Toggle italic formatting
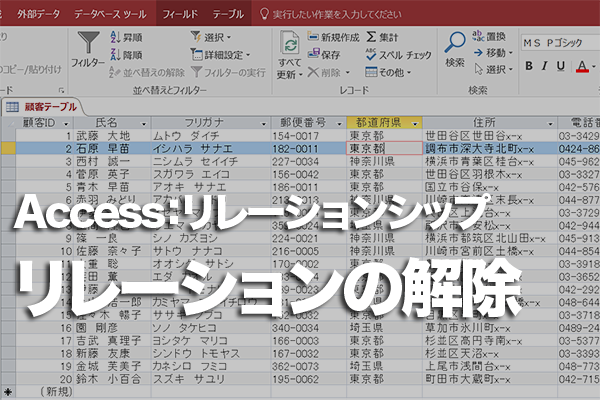This screenshot has width=600, height=400. [545, 66]
